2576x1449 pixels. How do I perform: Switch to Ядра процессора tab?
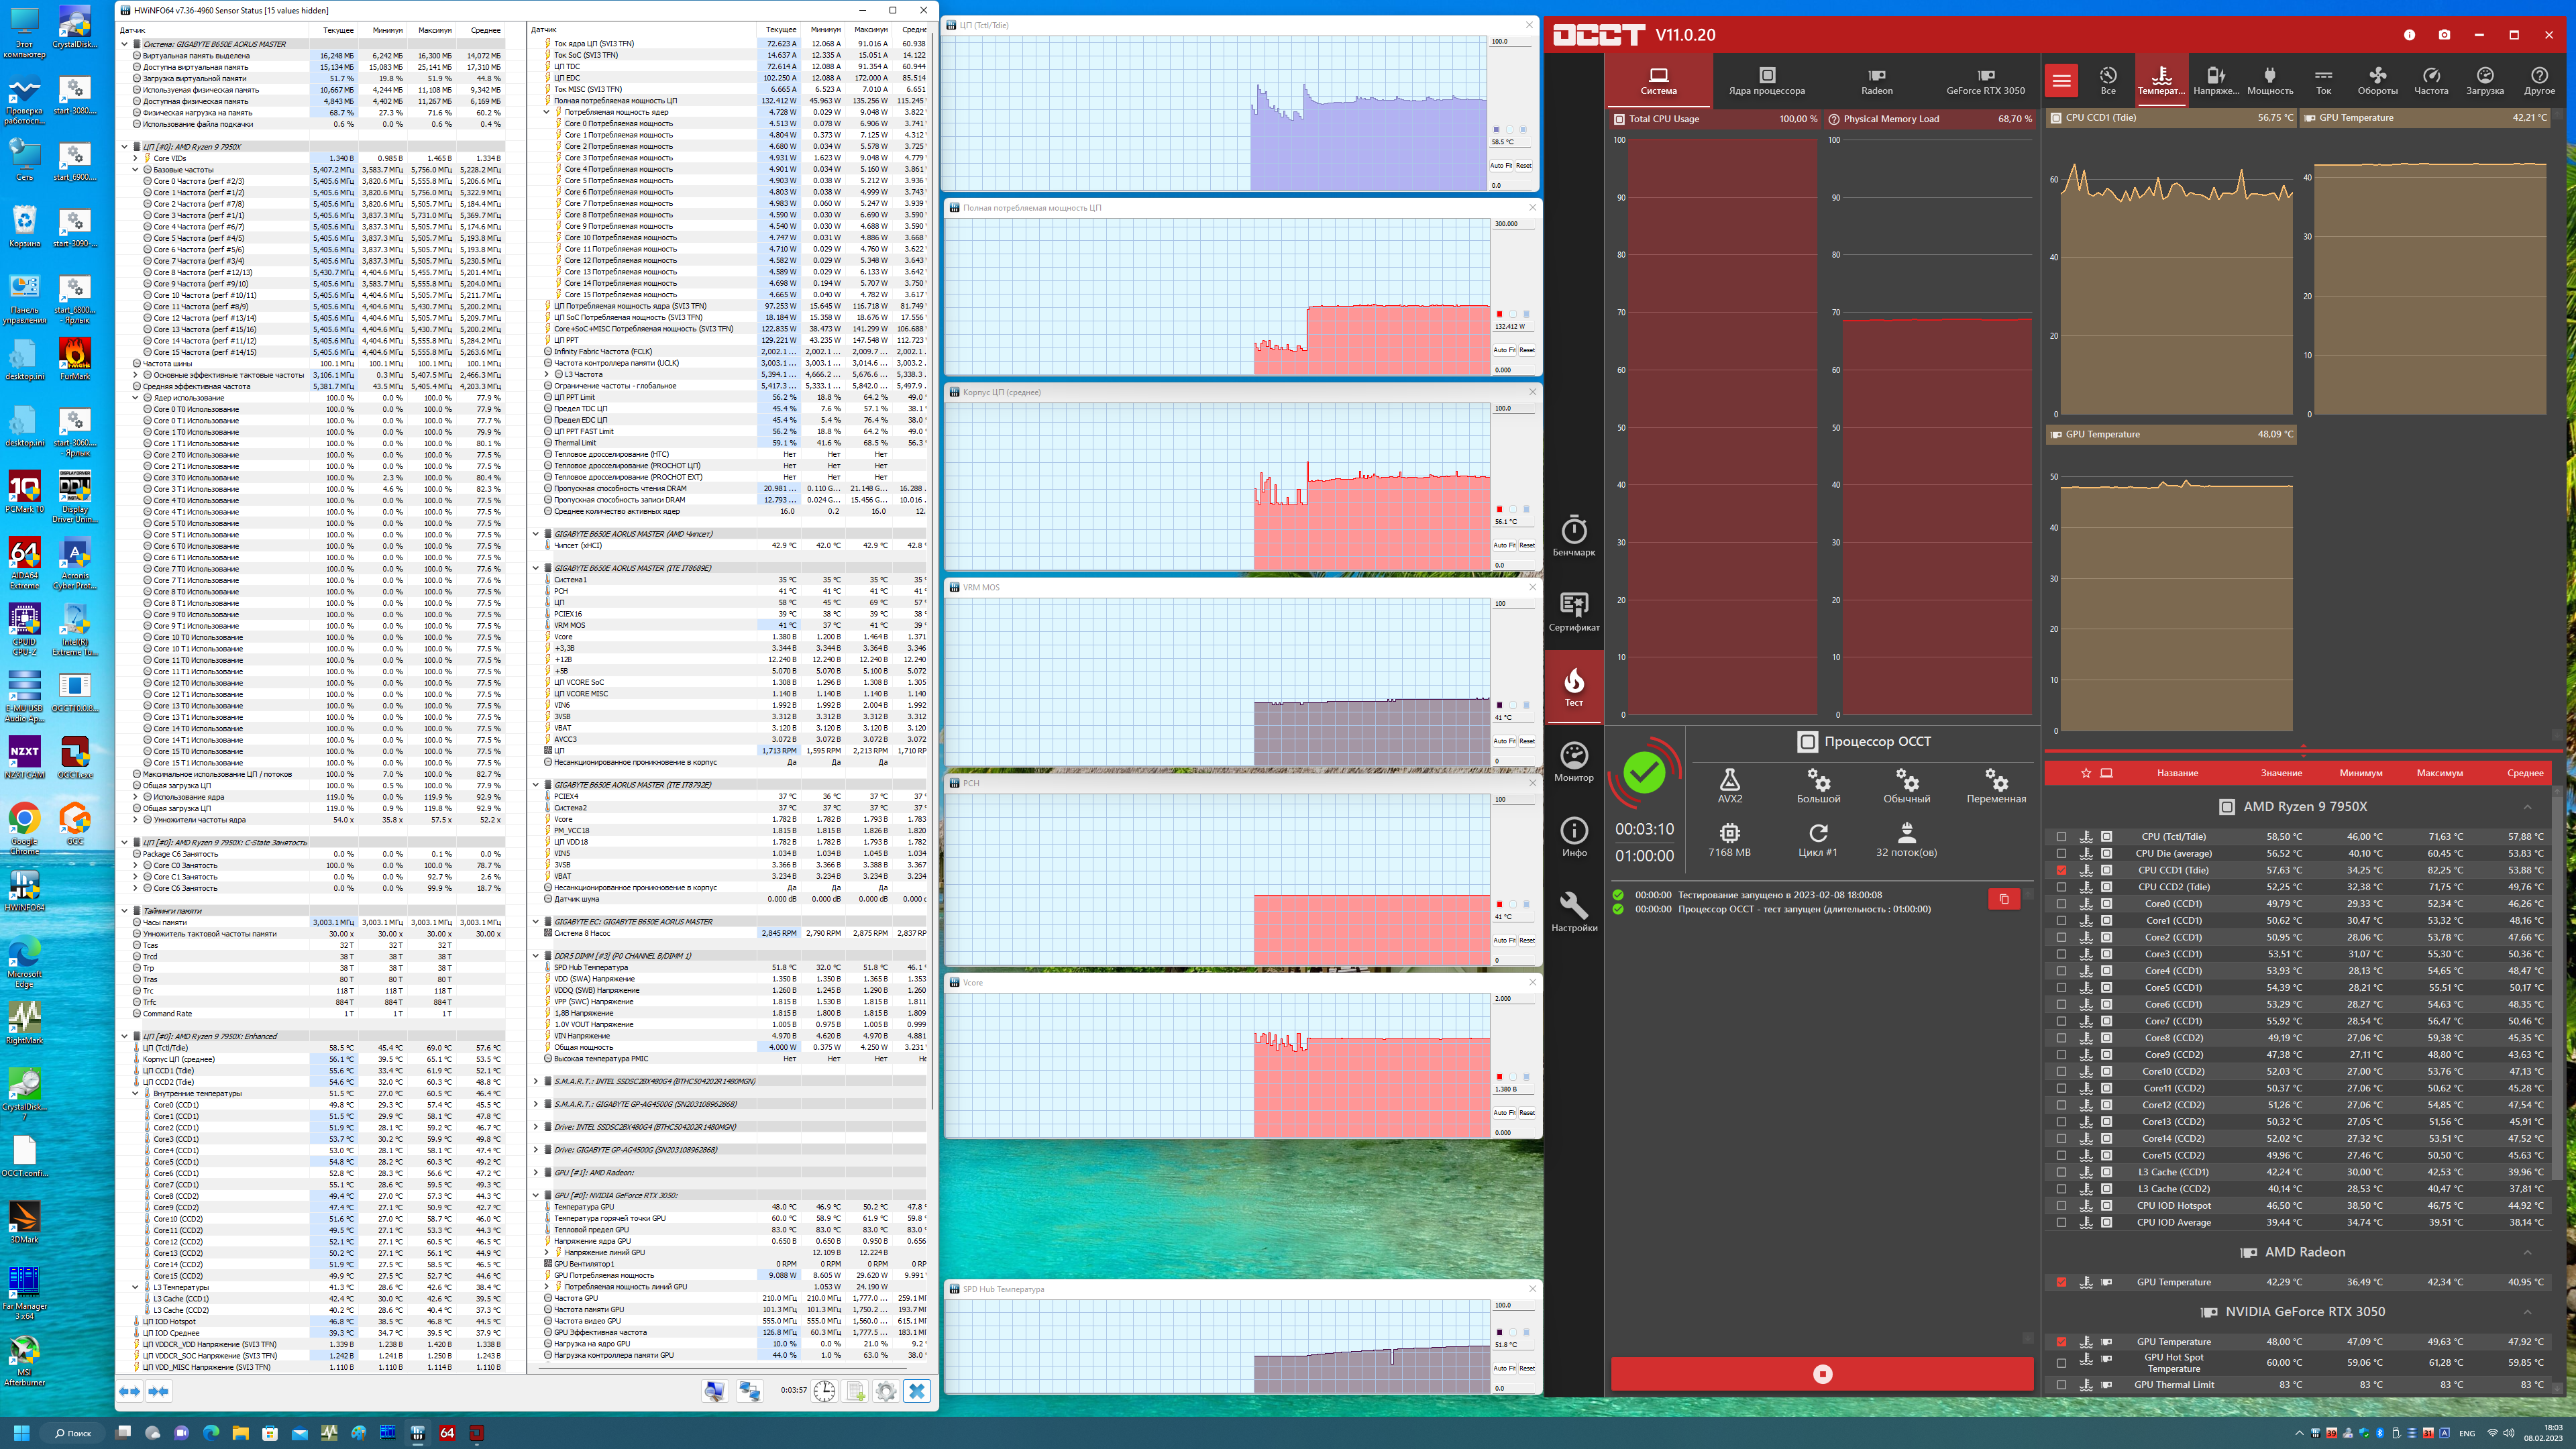(1766, 80)
